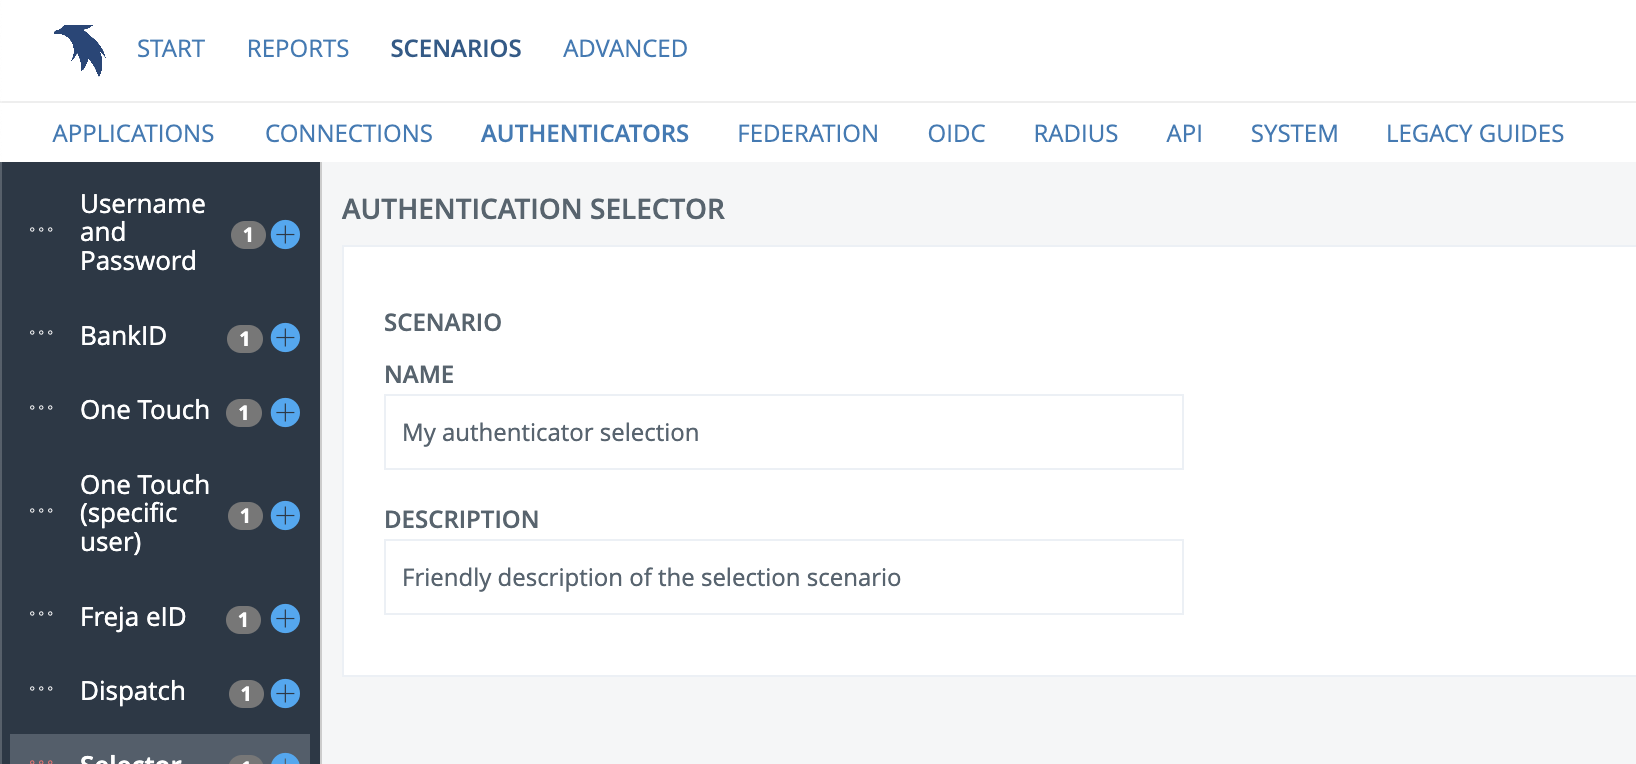
Task: Focus the DESCRIPTION text field
Action: tap(784, 577)
